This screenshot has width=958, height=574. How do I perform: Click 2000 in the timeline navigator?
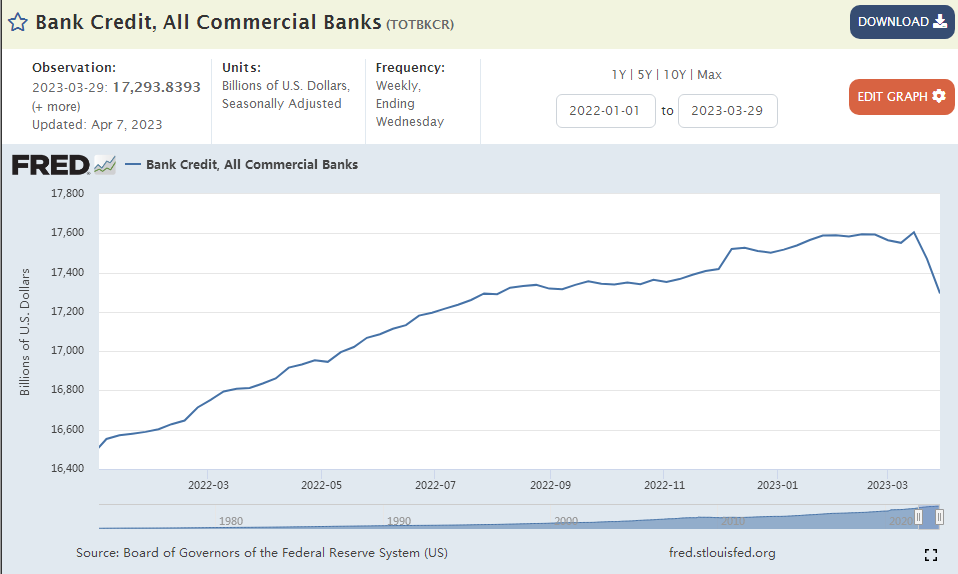[565, 521]
